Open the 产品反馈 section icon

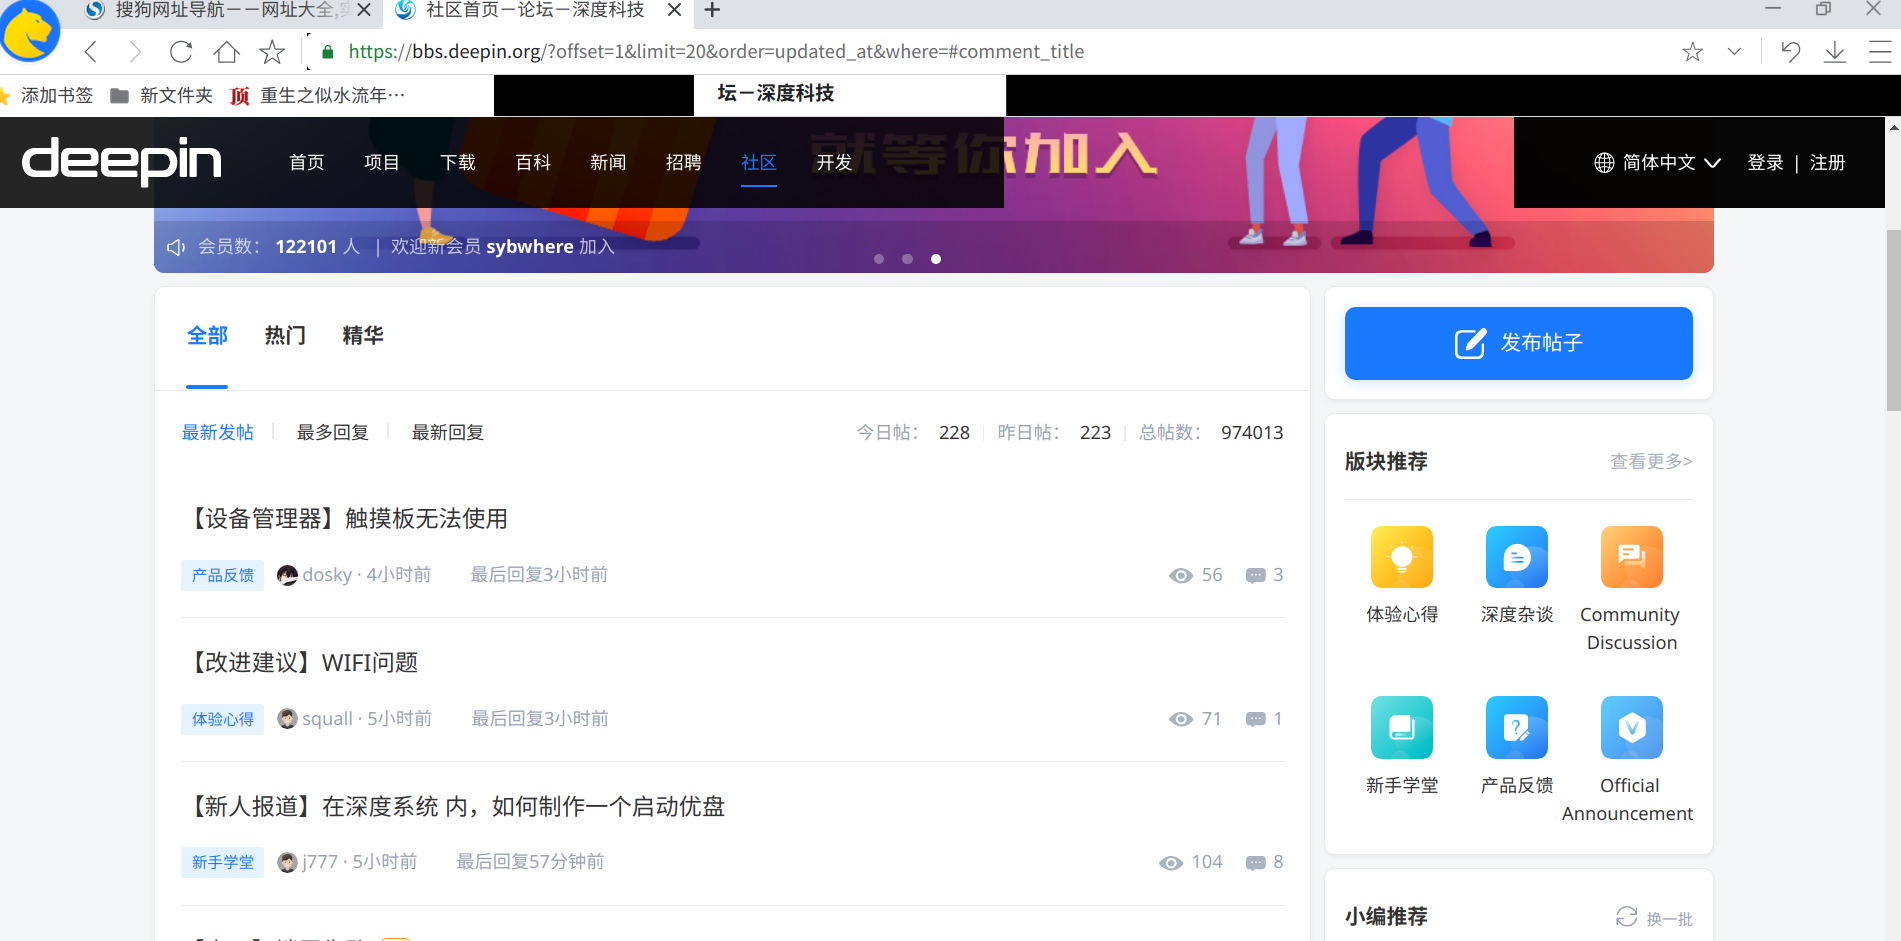[x=1516, y=728]
